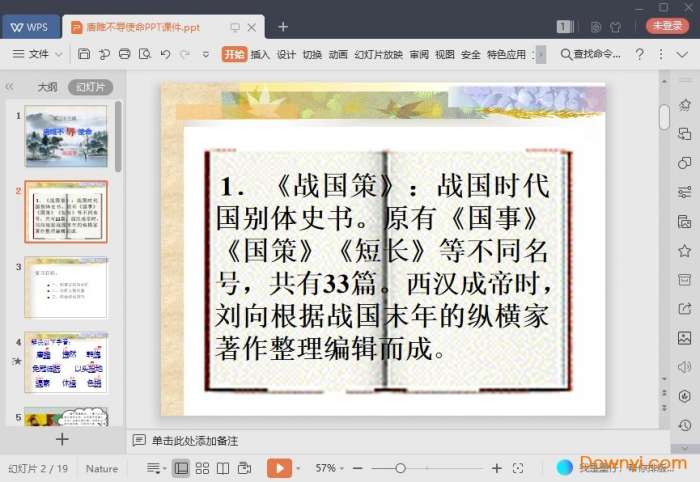Screen dimensions: 700x482
Task: Open the 插入 ribbon tab
Action: 260,54
